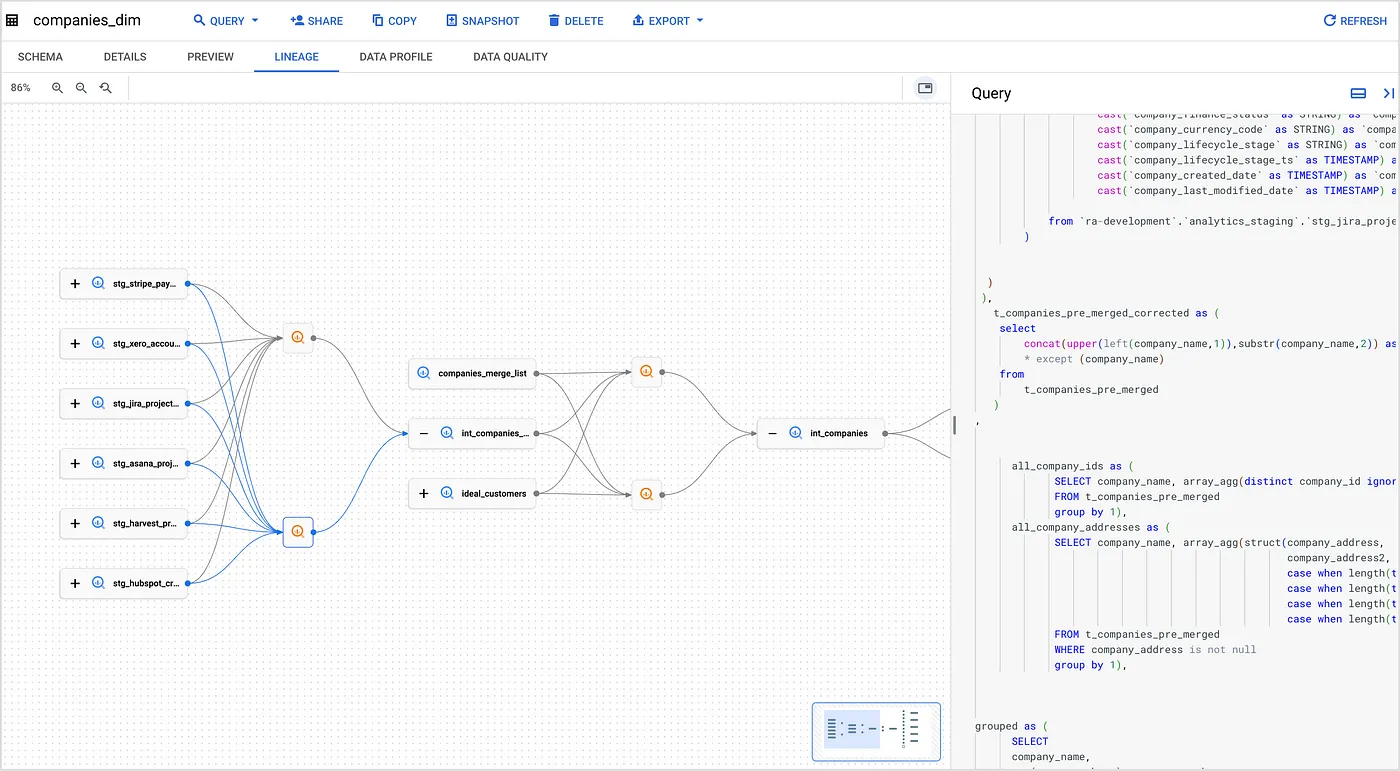The width and height of the screenshot is (1400, 771).
Task: Open the Query dropdown menu
Action: [226, 21]
